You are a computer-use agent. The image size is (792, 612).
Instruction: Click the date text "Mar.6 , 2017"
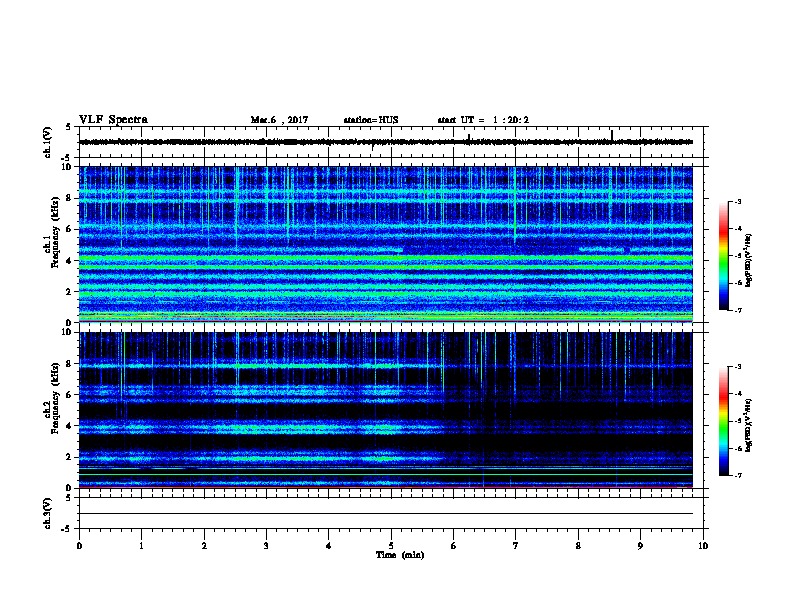point(279,120)
